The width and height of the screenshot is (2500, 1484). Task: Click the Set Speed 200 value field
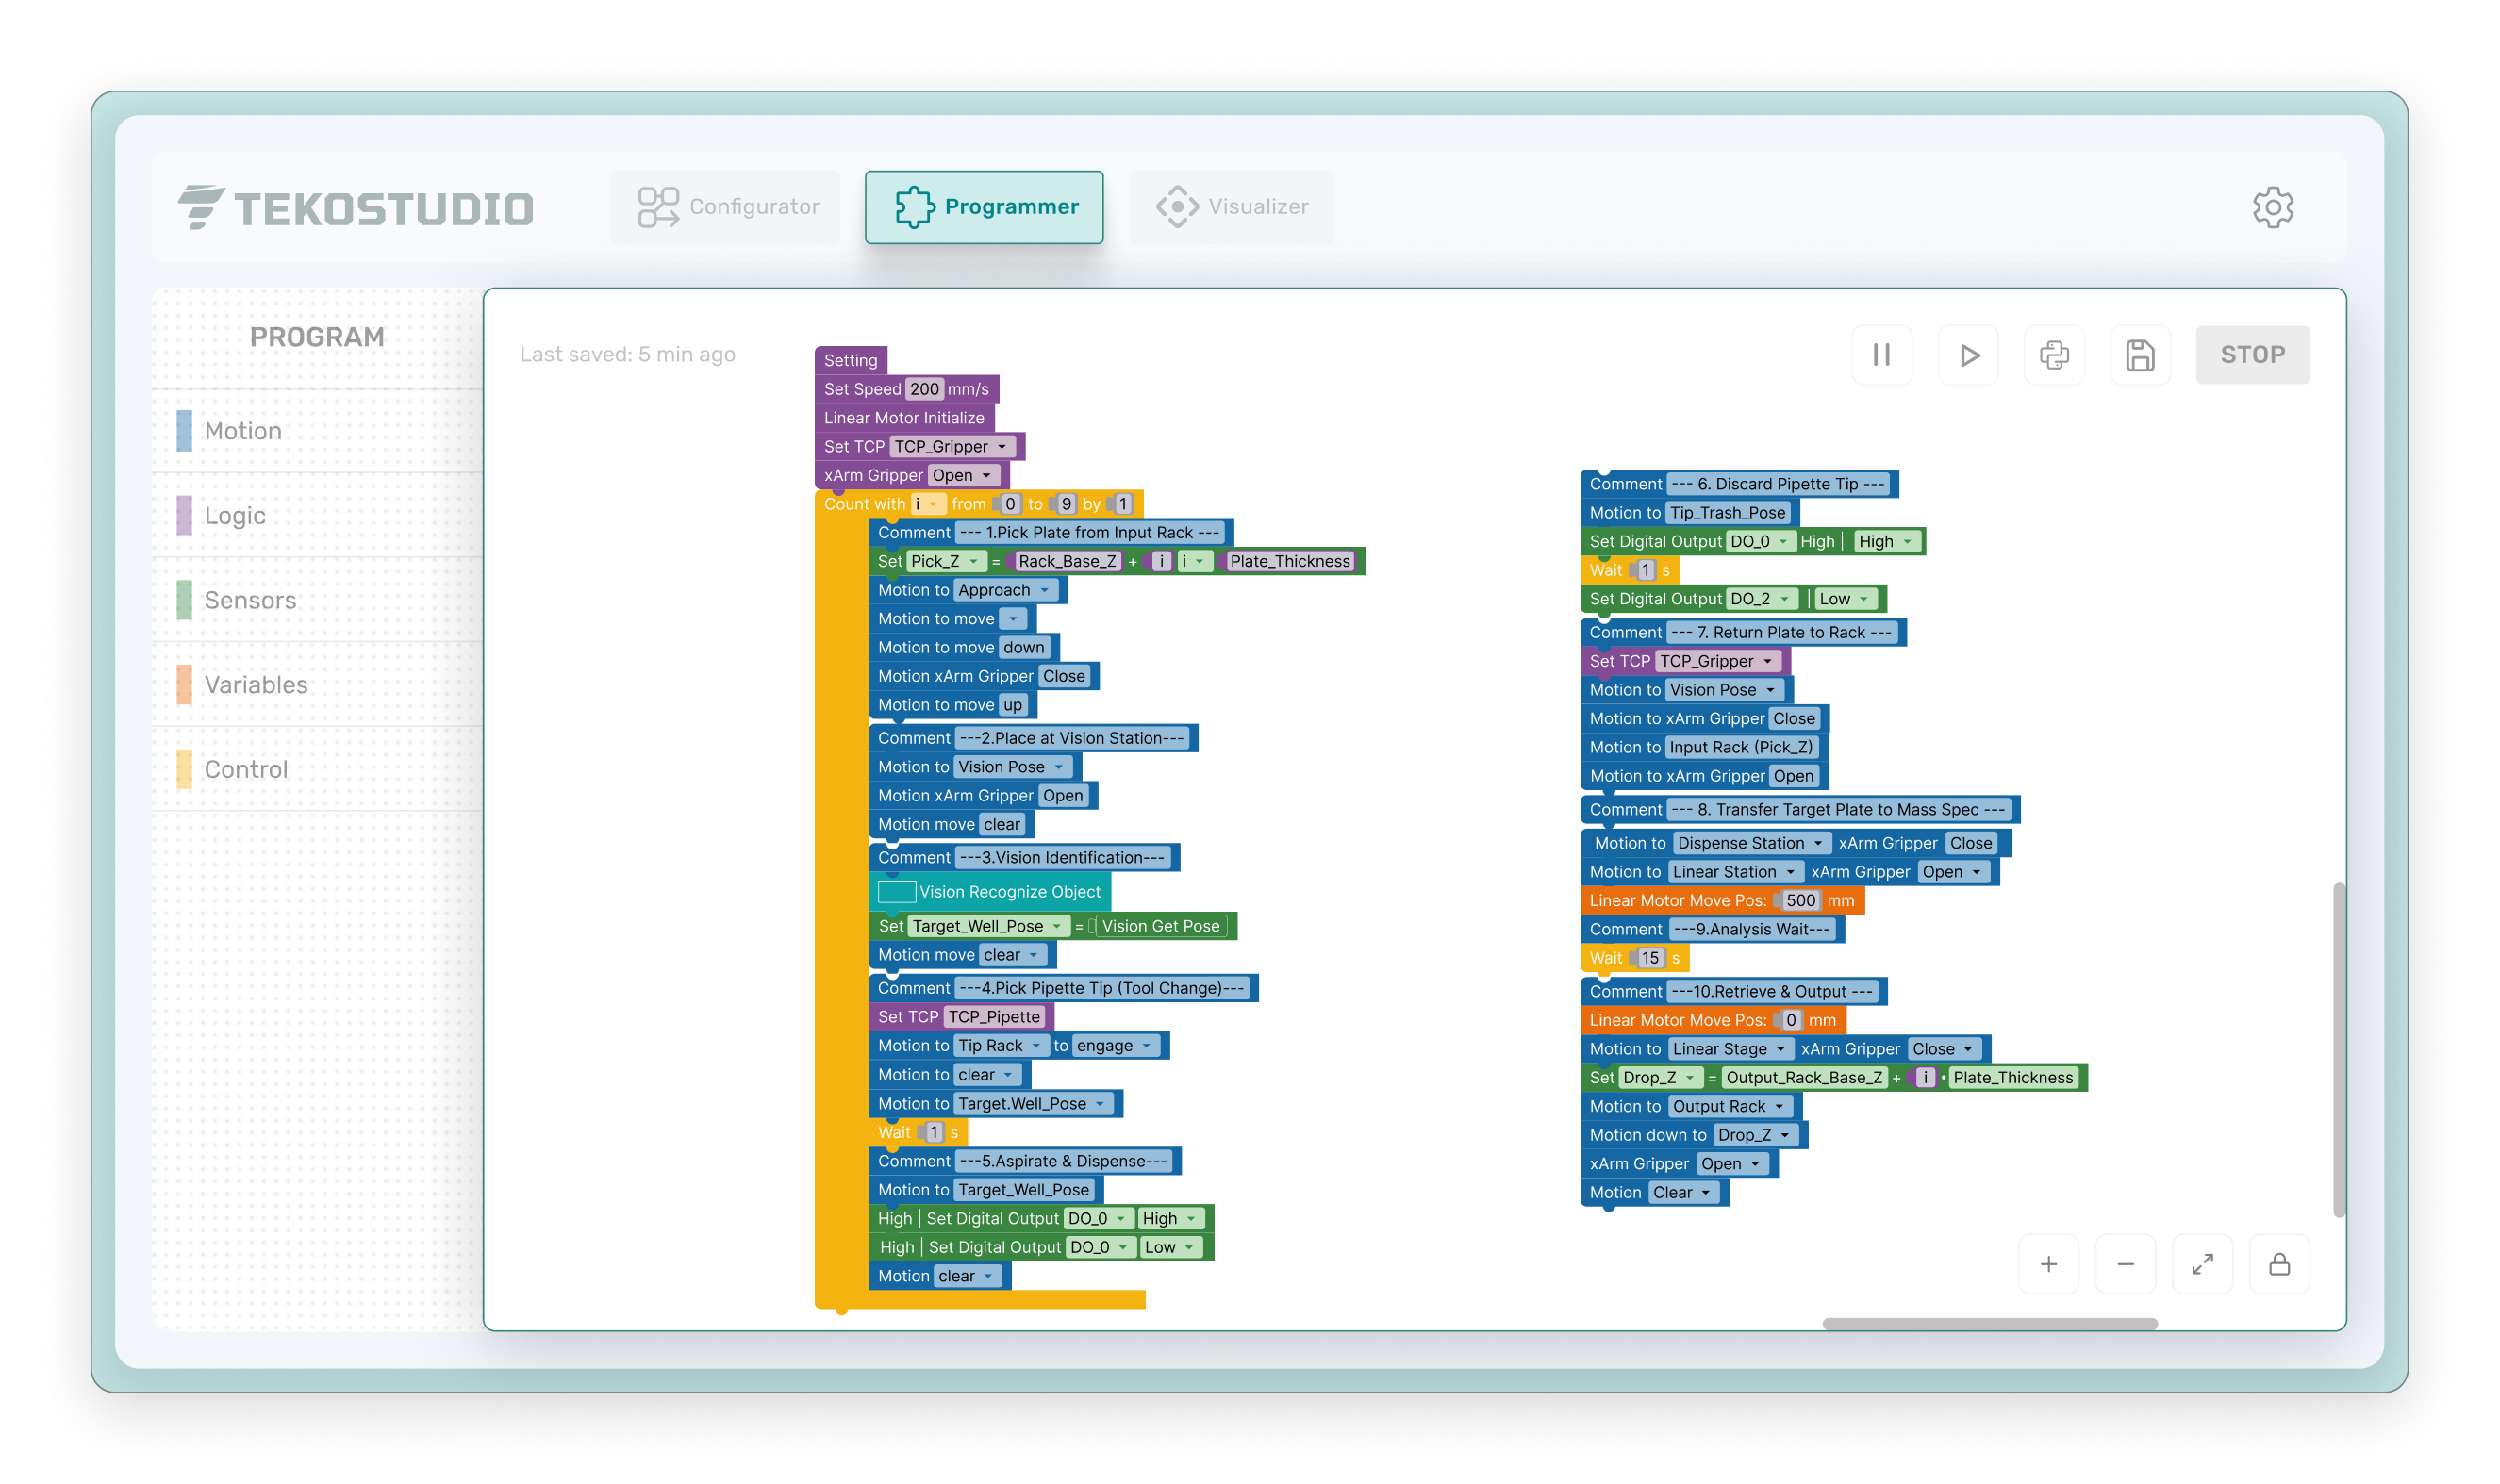924,389
